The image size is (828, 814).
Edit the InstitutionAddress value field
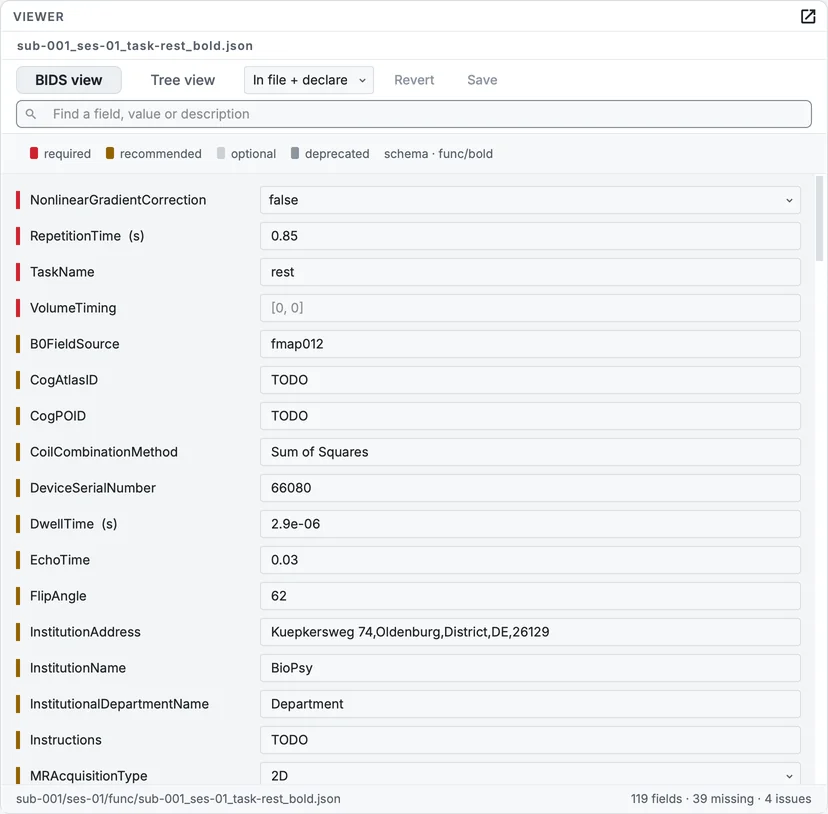[x=530, y=632]
